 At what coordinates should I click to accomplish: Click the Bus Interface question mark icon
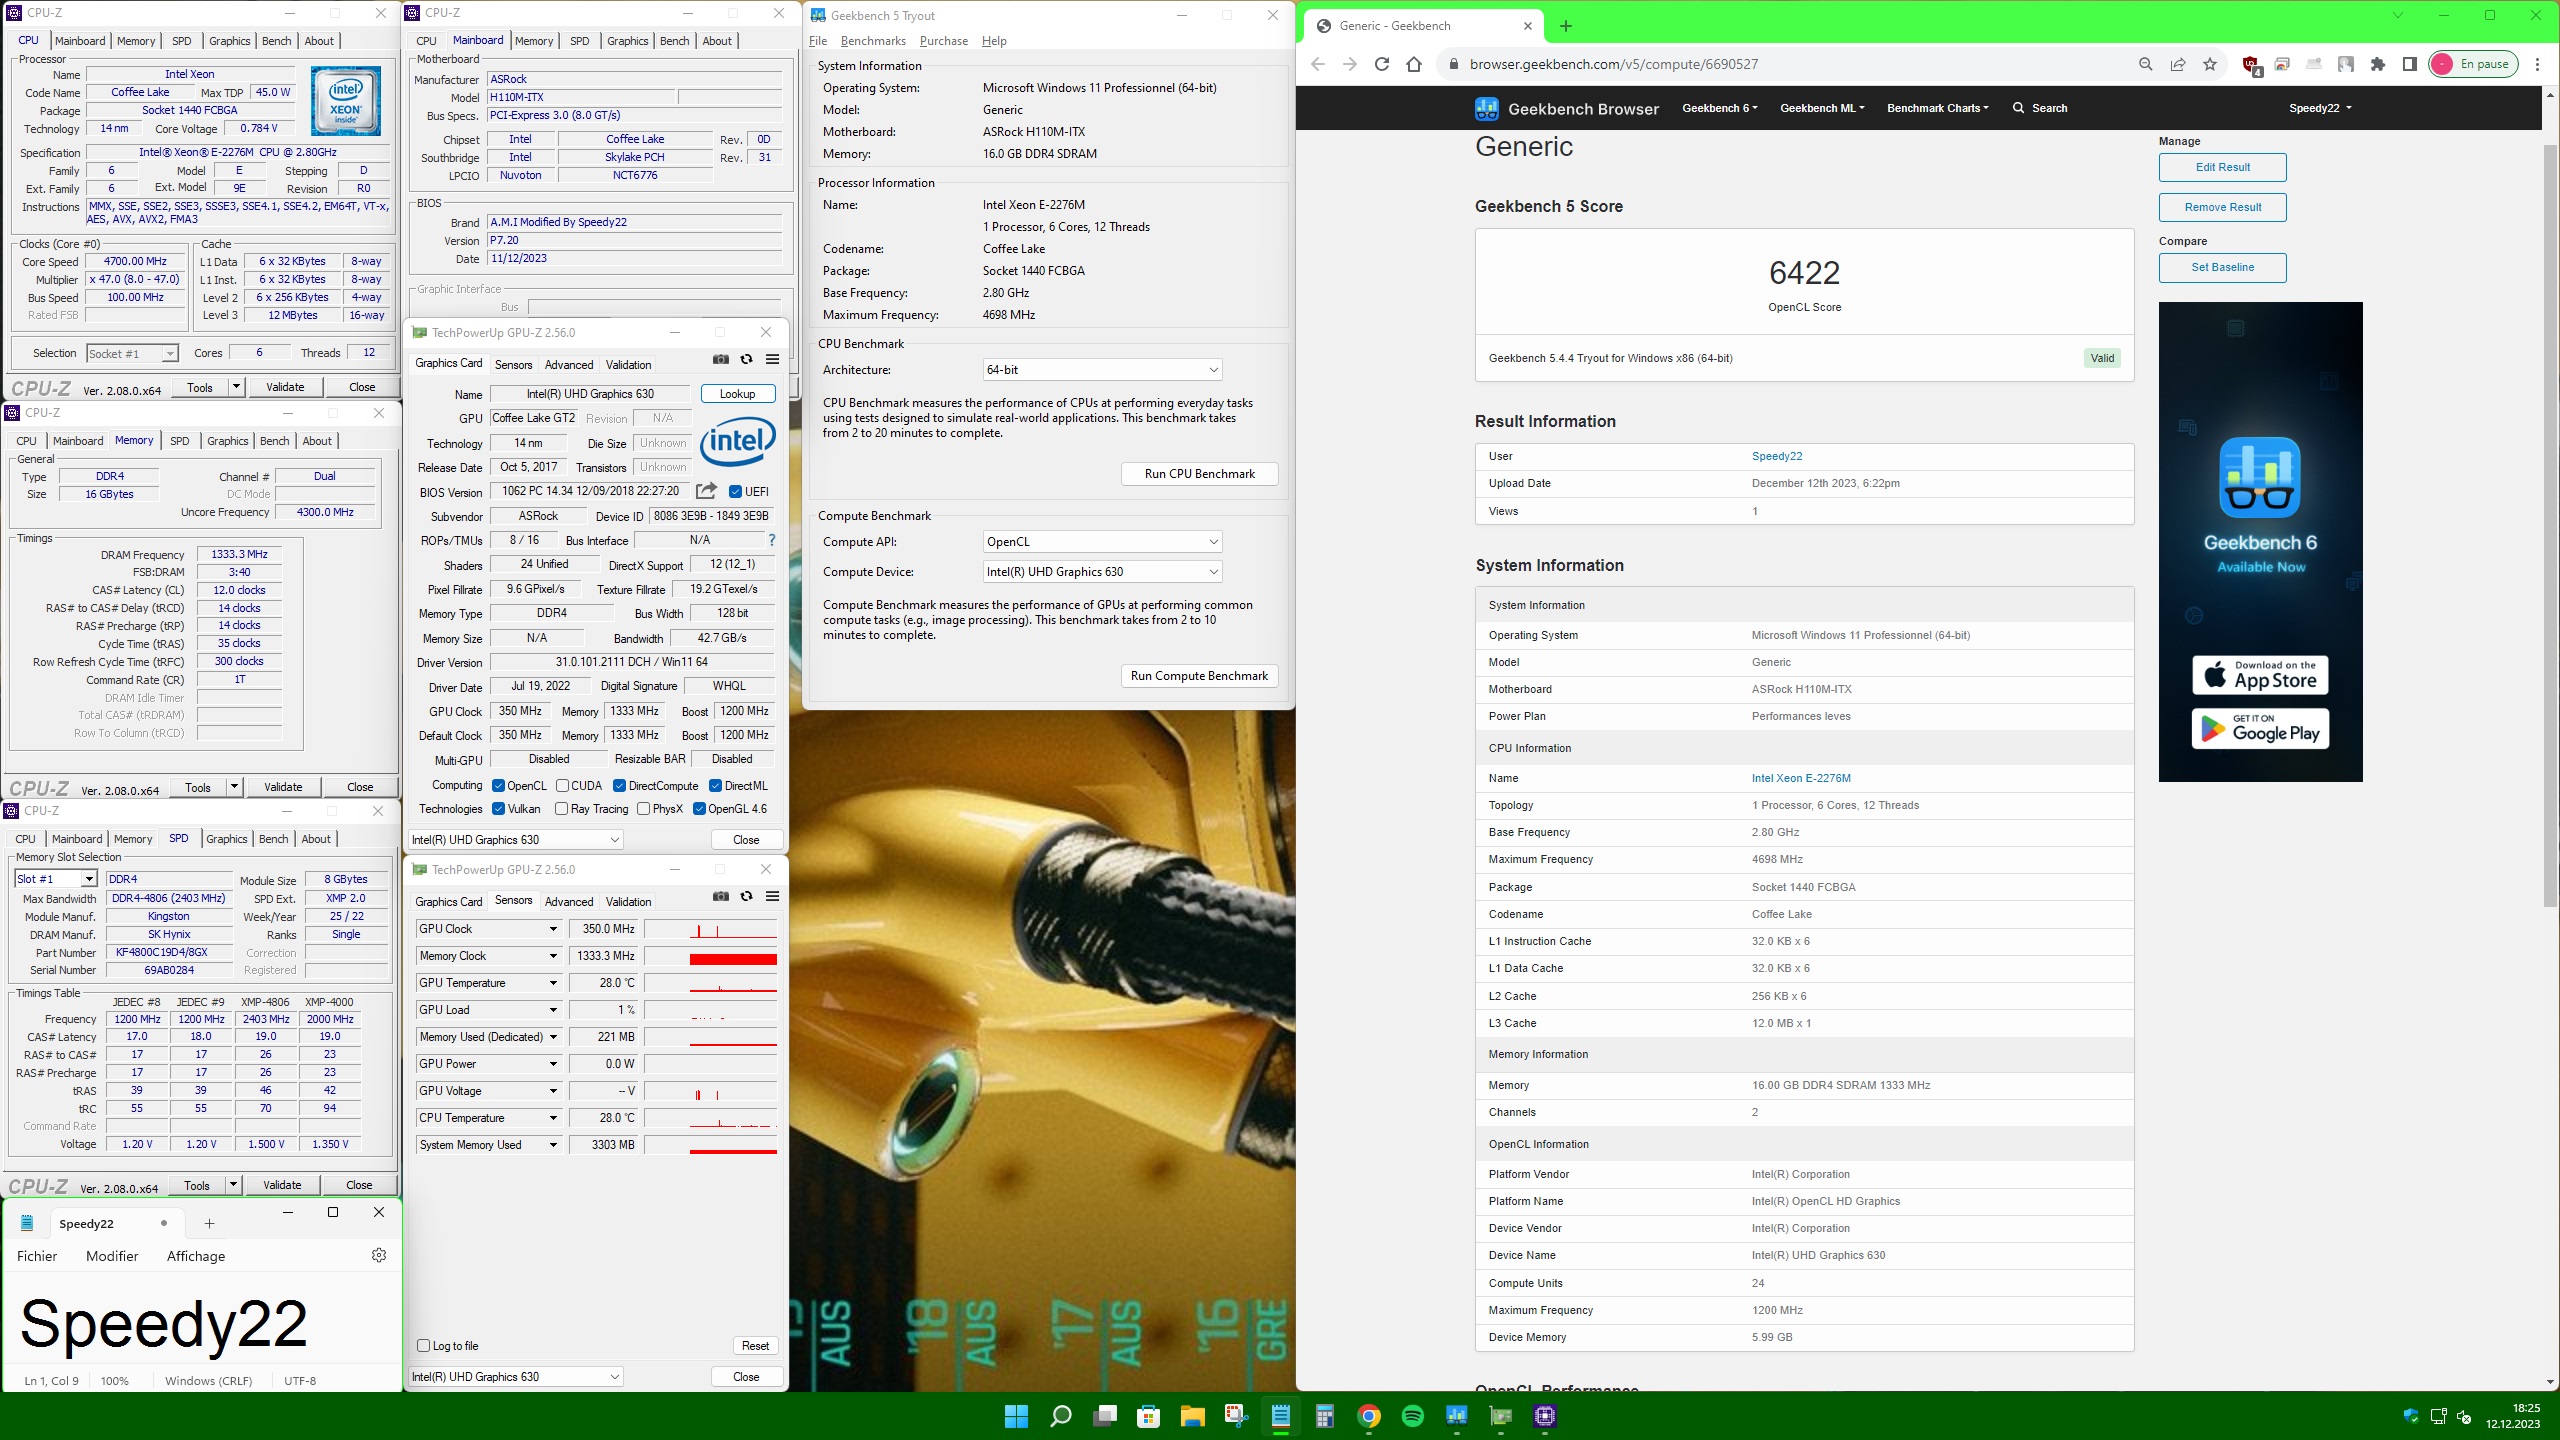click(x=771, y=540)
